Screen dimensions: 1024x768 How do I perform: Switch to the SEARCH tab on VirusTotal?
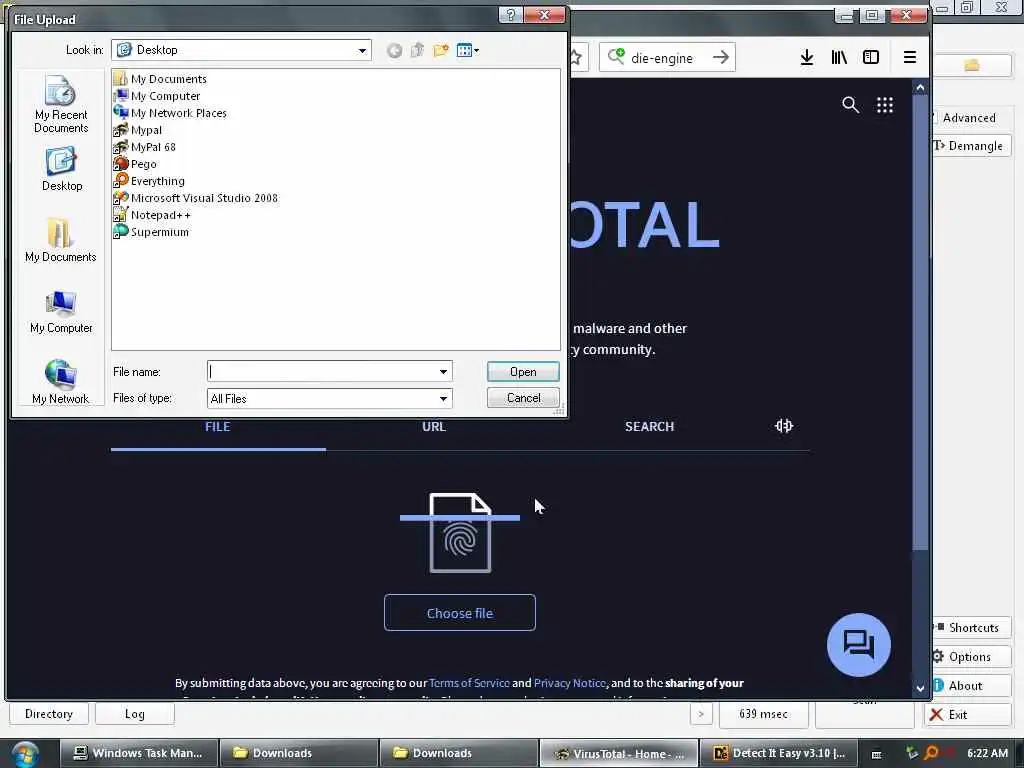(x=649, y=426)
